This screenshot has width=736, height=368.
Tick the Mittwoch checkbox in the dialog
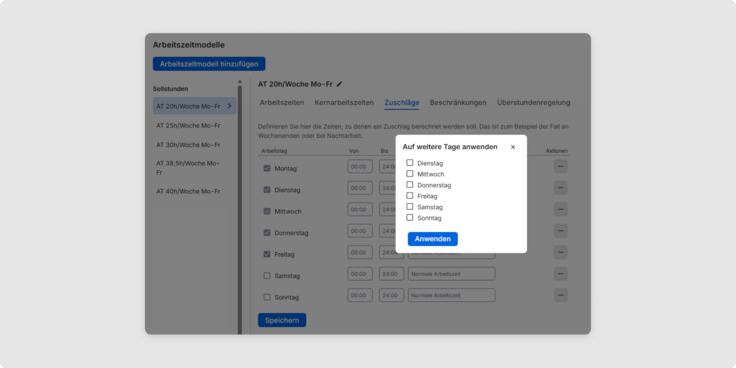[x=410, y=174]
